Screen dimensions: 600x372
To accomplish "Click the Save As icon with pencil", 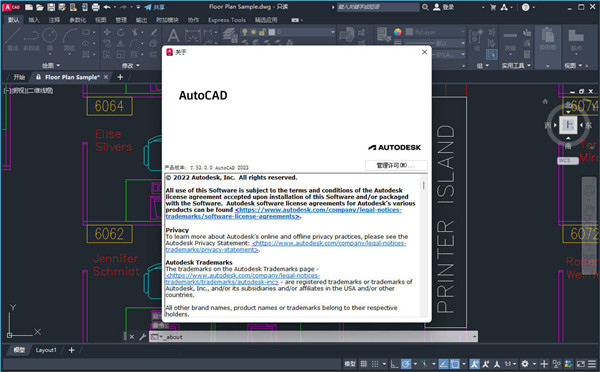I will (x=62, y=7).
